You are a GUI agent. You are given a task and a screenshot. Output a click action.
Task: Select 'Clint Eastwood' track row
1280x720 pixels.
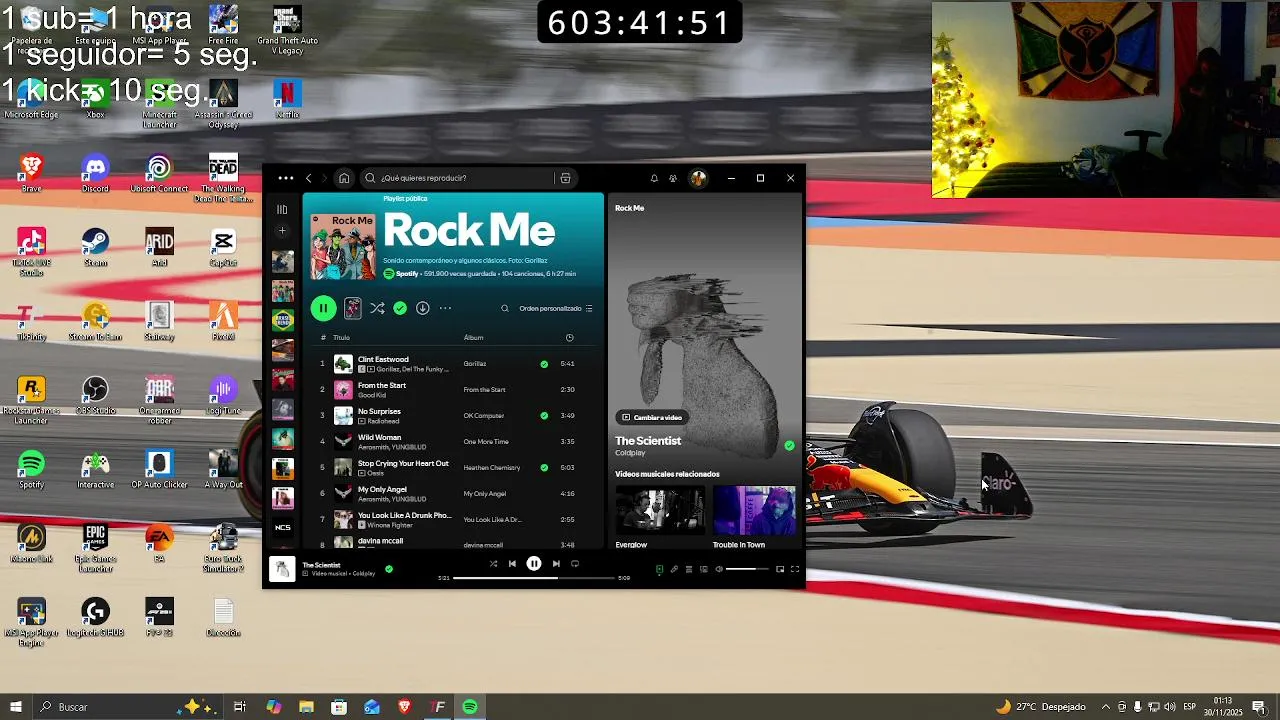click(453, 364)
